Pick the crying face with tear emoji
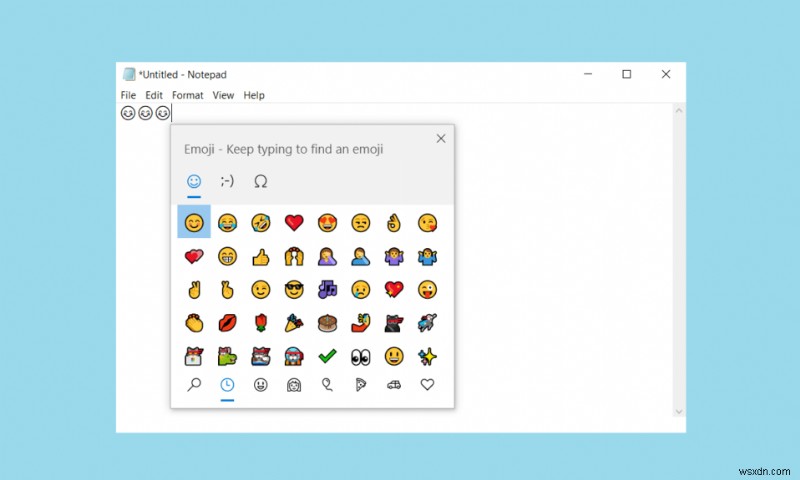Image resolution: width=800 pixels, height=480 pixels. (361, 289)
